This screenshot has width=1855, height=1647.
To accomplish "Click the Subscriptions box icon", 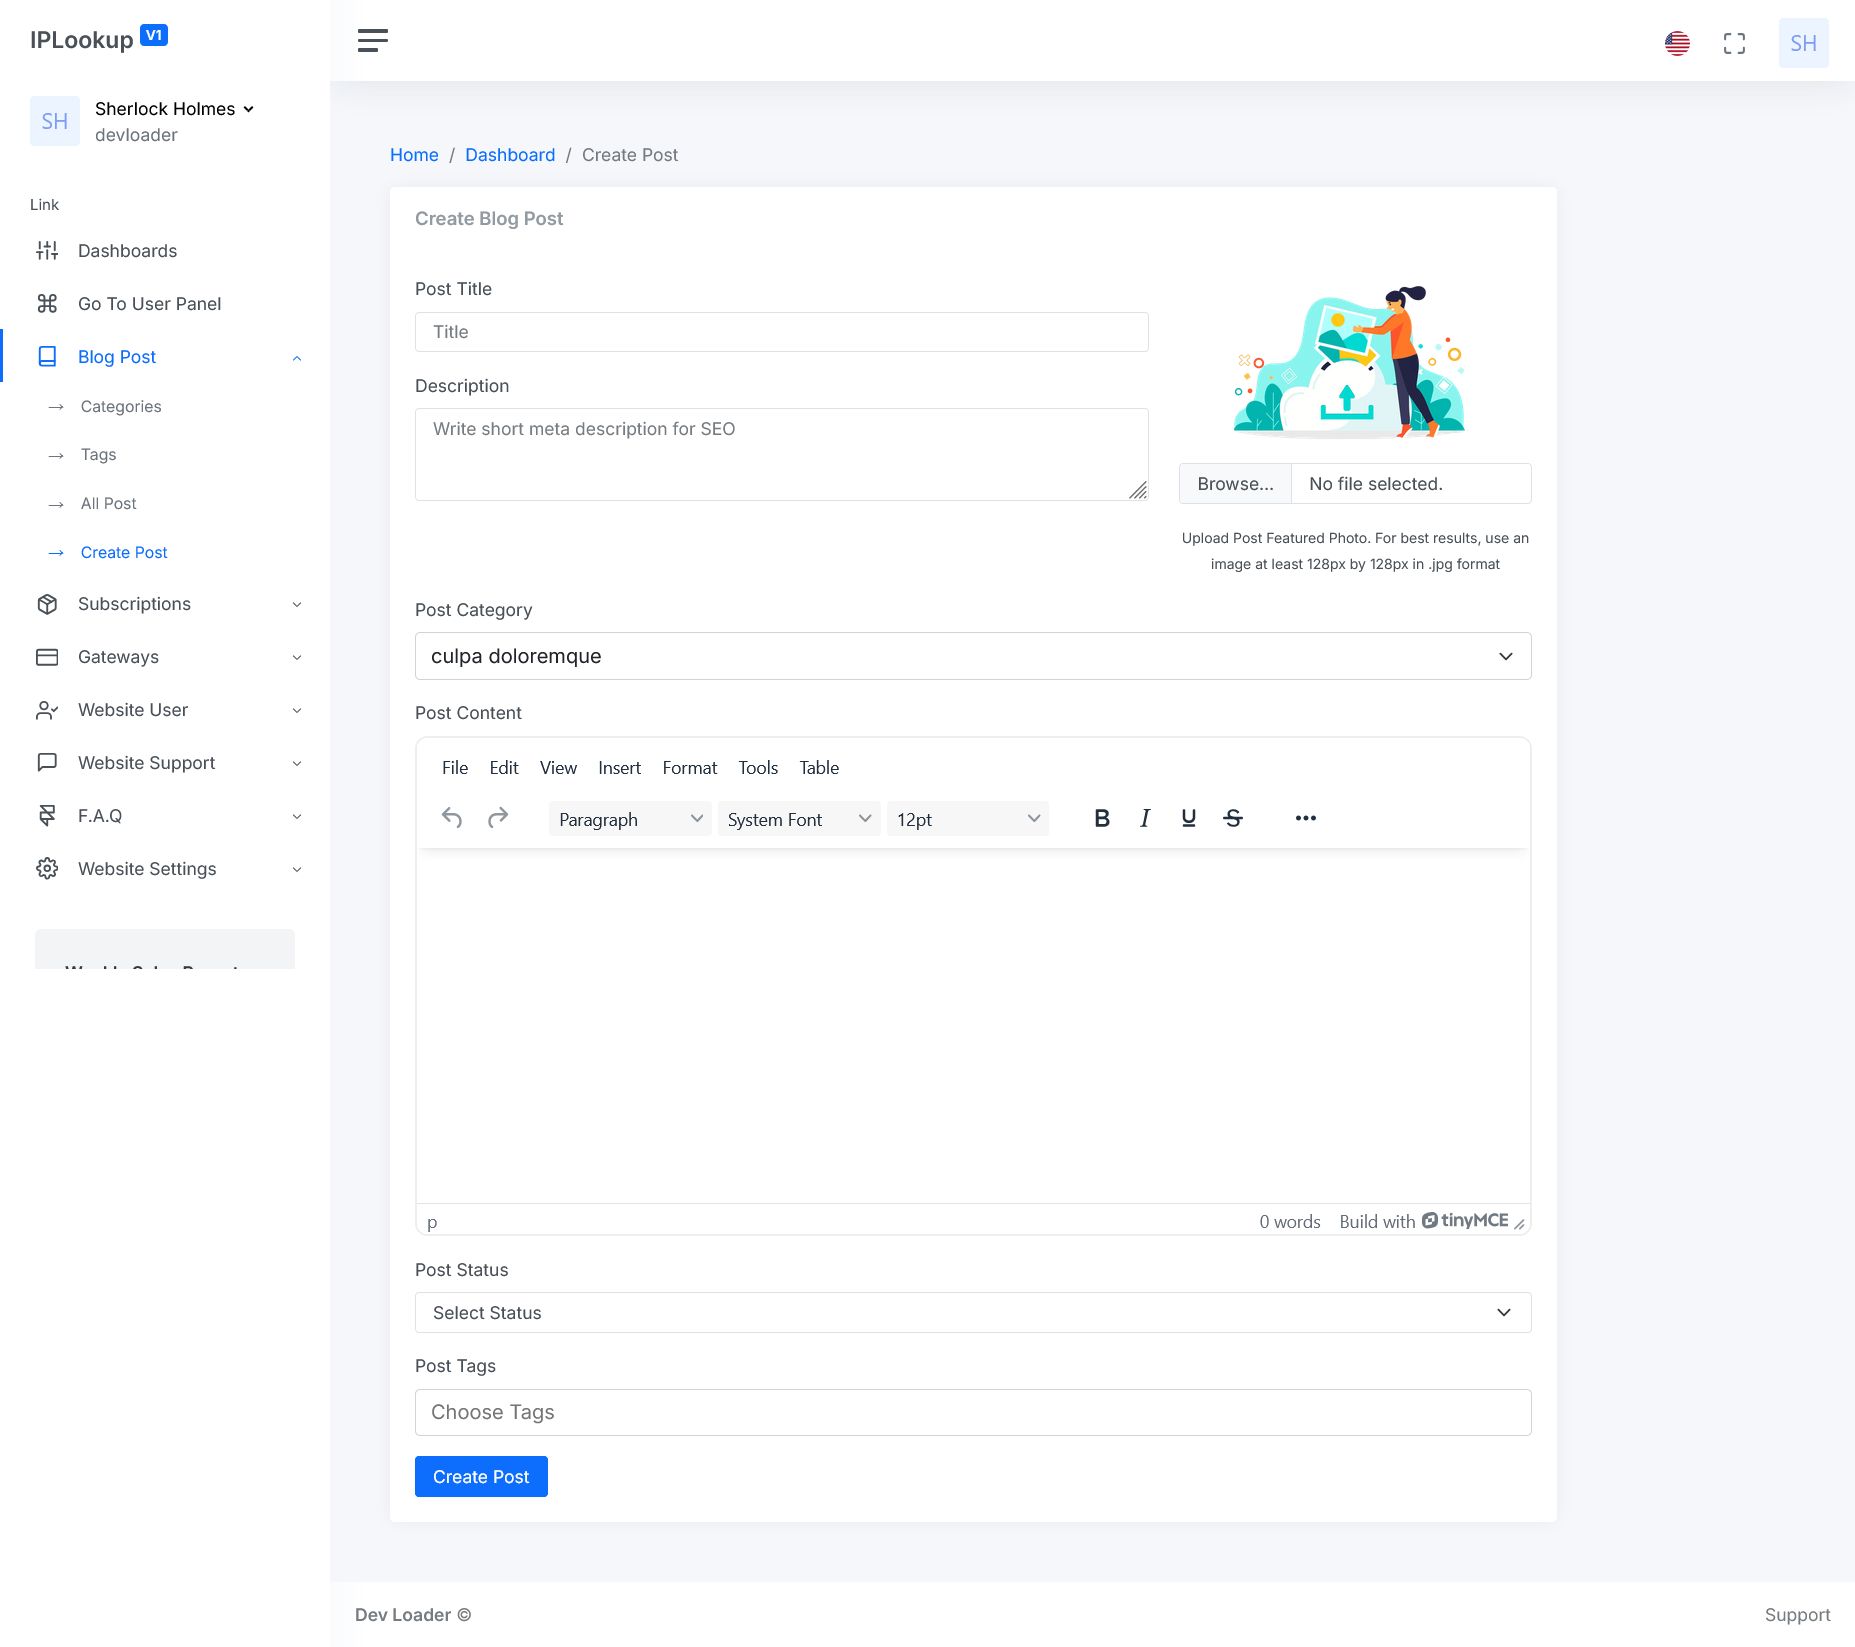I will coord(47,604).
